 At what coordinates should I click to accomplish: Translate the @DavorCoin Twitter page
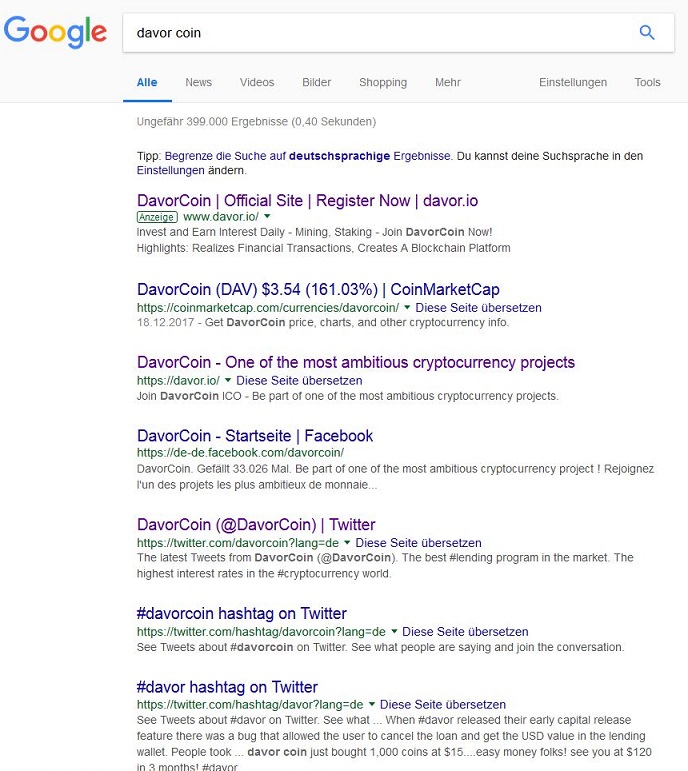point(418,543)
